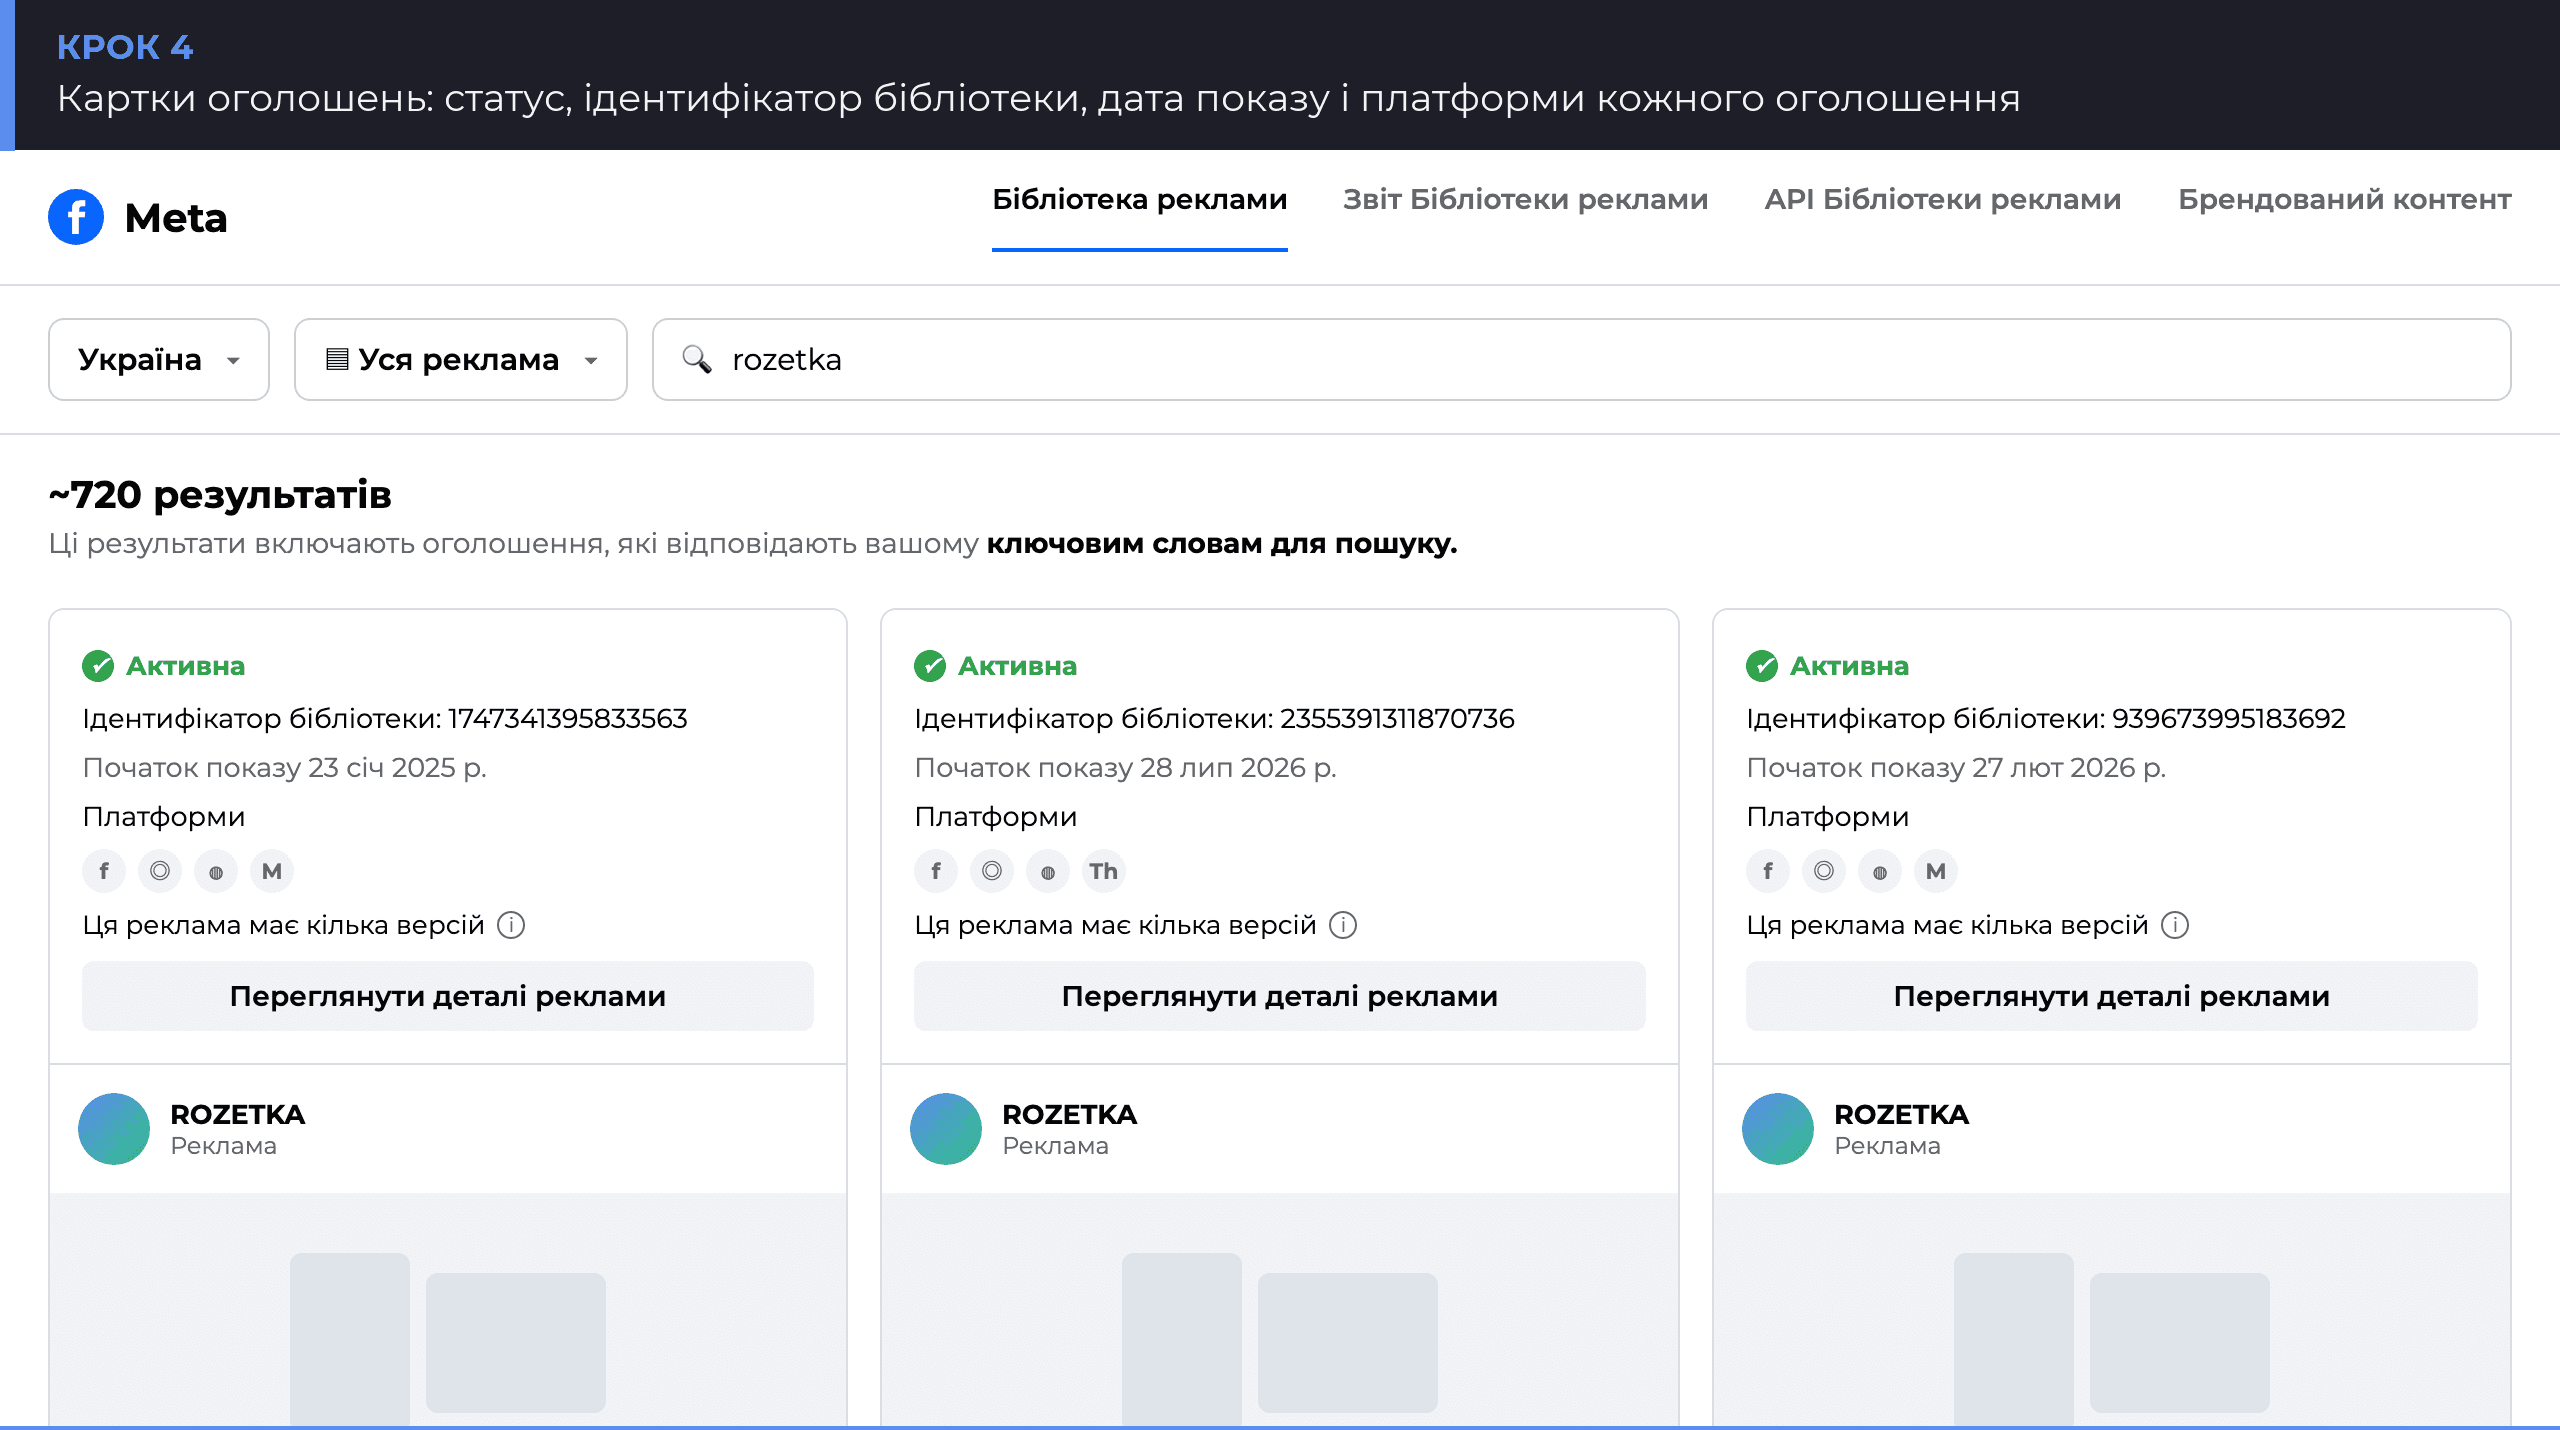Screen dimensions: 2560x1430
Task: Click the Threads Th icon in the 2355391311870736 card
Action: pyautogui.click(x=1104, y=871)
